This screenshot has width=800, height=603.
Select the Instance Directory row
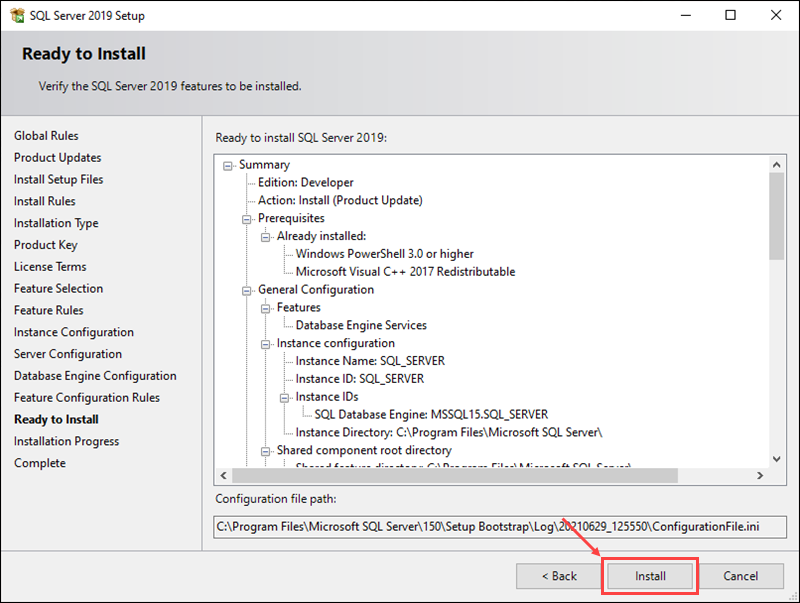point(449,433)
